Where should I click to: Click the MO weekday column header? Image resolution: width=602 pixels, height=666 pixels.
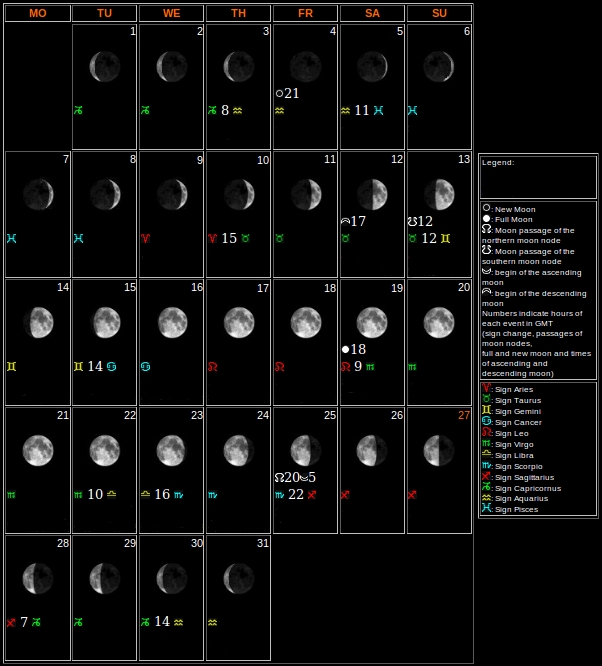(37, 13)
